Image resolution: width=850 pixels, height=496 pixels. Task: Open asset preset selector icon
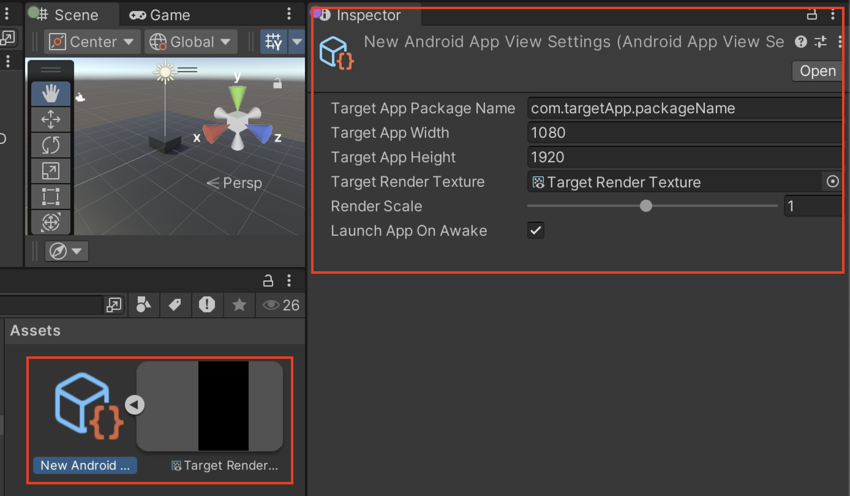click(x=821, y=42)
